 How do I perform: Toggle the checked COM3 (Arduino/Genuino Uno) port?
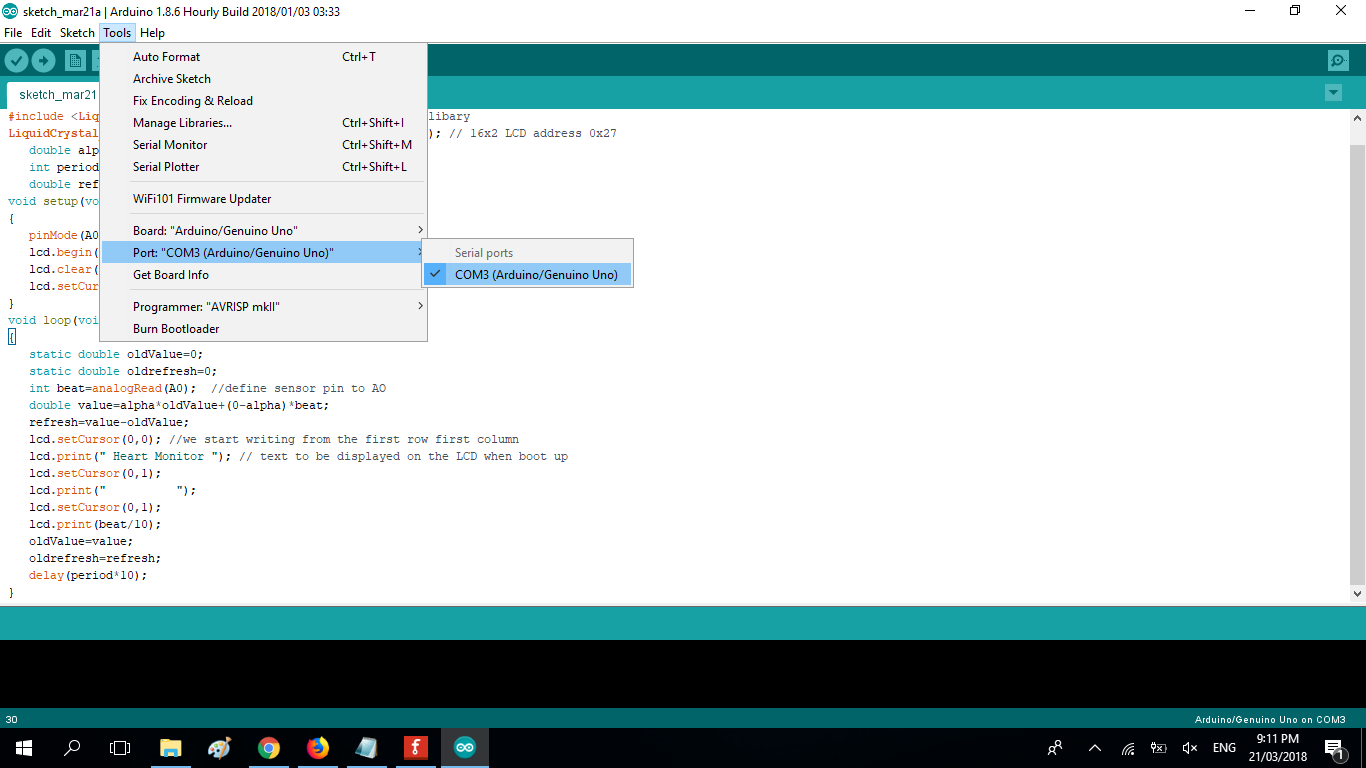tap(527, 275)
